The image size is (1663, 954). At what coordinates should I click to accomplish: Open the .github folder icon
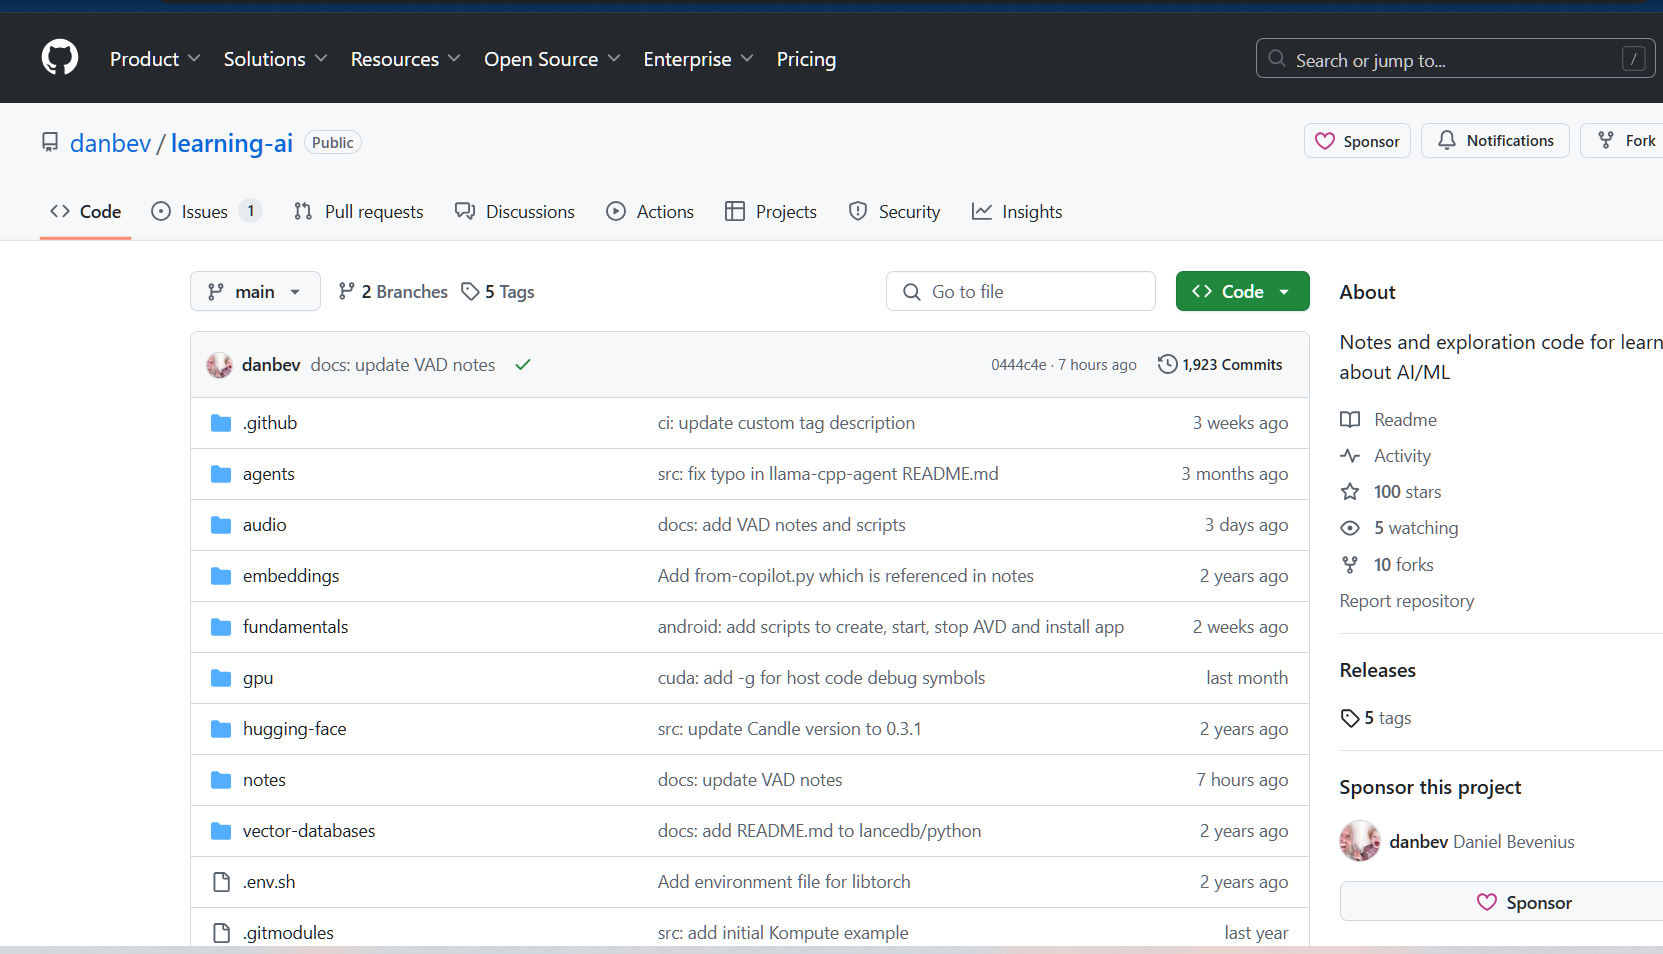coord(221,423)
